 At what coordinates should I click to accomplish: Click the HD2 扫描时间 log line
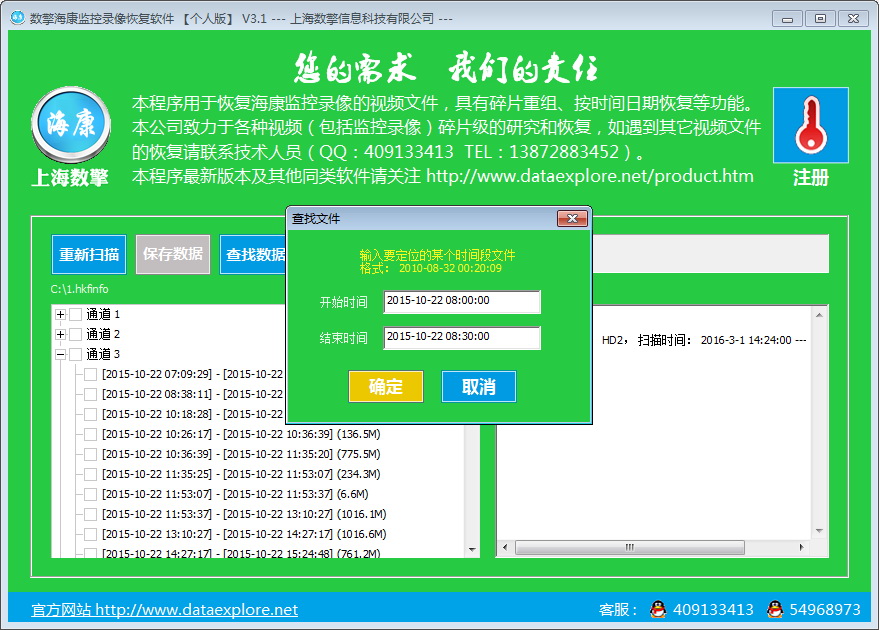704,340
